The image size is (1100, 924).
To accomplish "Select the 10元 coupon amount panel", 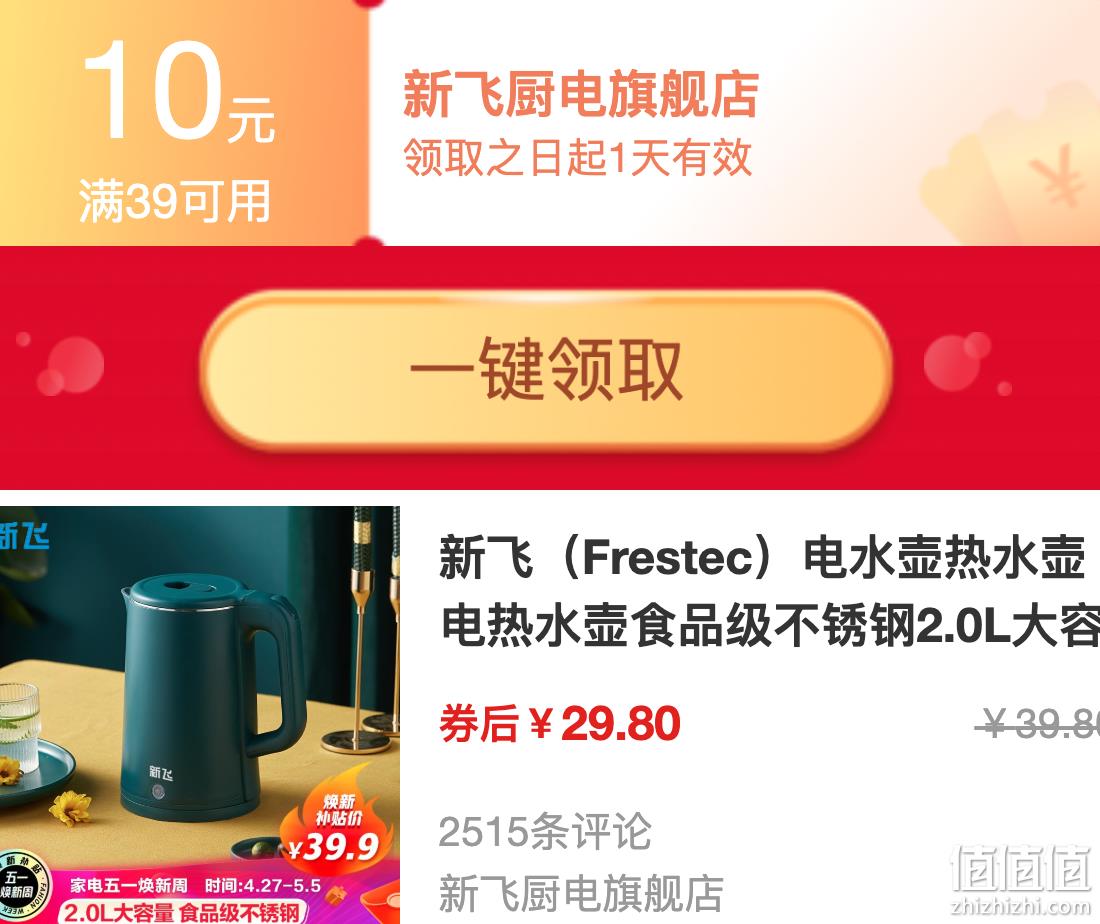I will pyautogui.click(x=184, y=123).
